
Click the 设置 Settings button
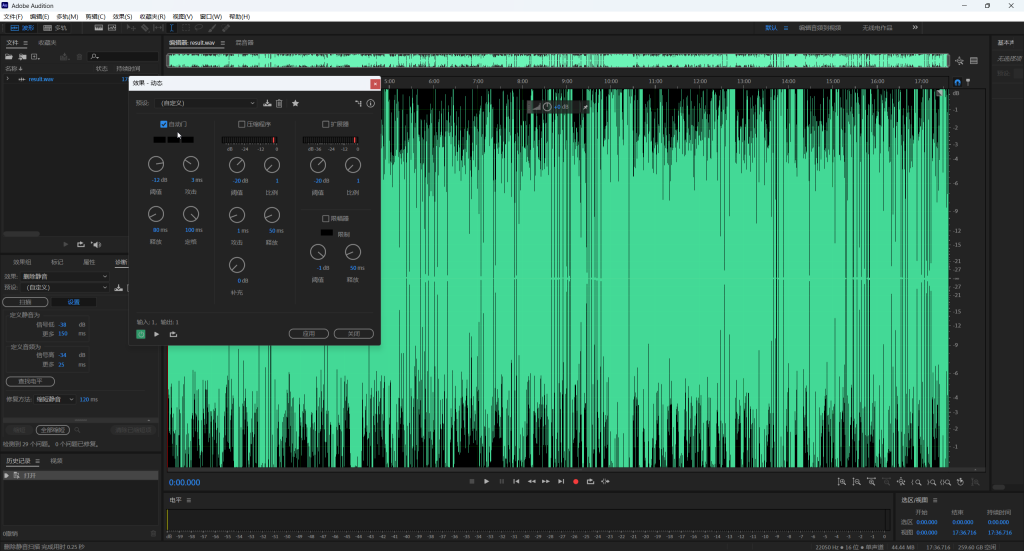click(74, 302)
